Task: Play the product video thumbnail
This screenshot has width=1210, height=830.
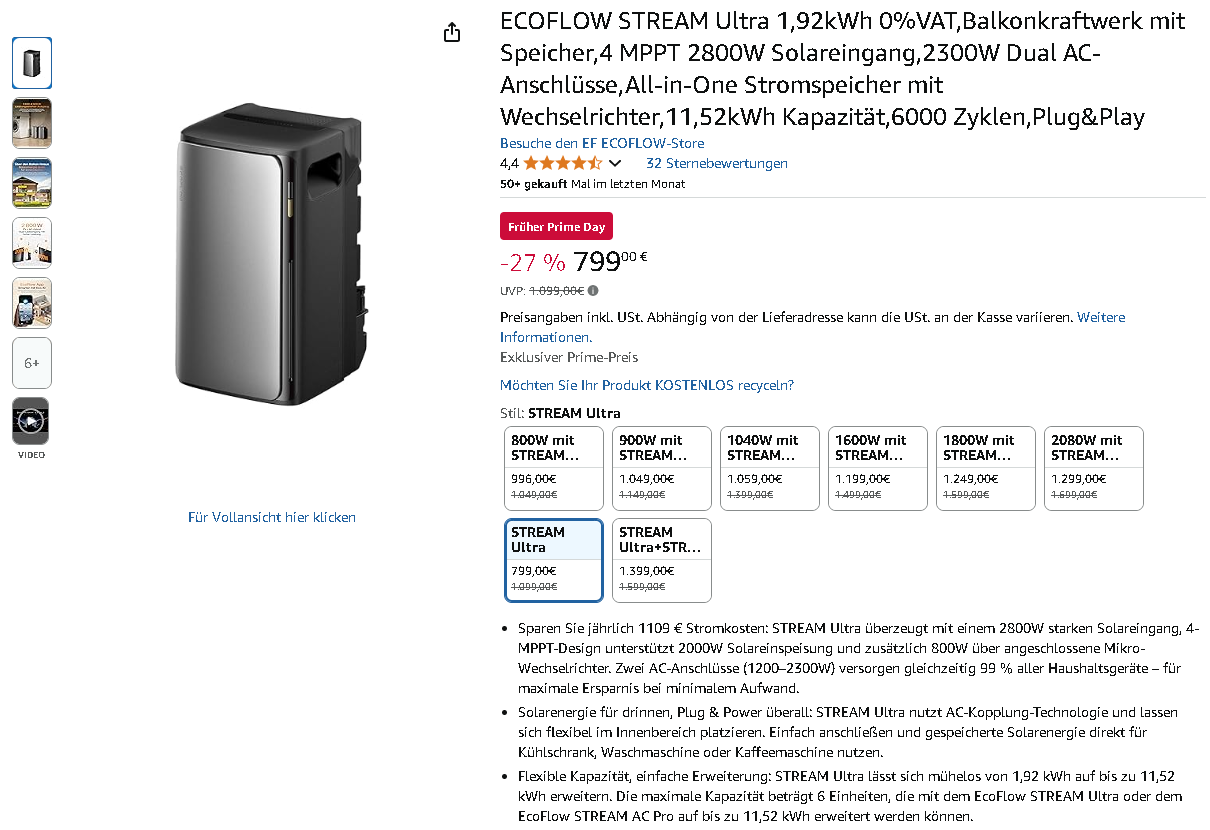Action: [31, 422]
